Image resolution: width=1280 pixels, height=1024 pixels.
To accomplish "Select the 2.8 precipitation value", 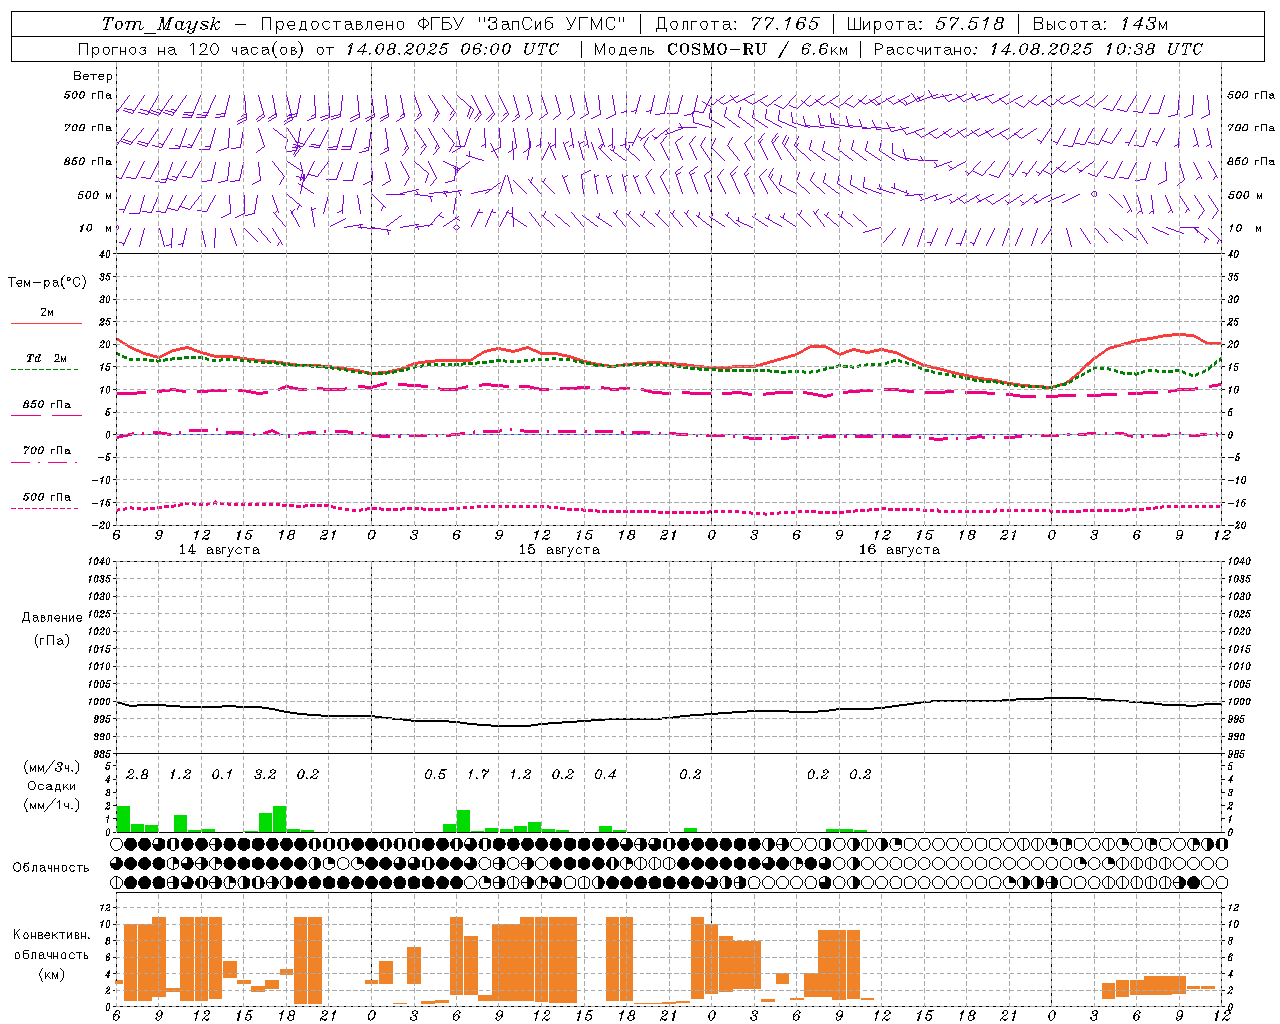I will coord(137,774).
